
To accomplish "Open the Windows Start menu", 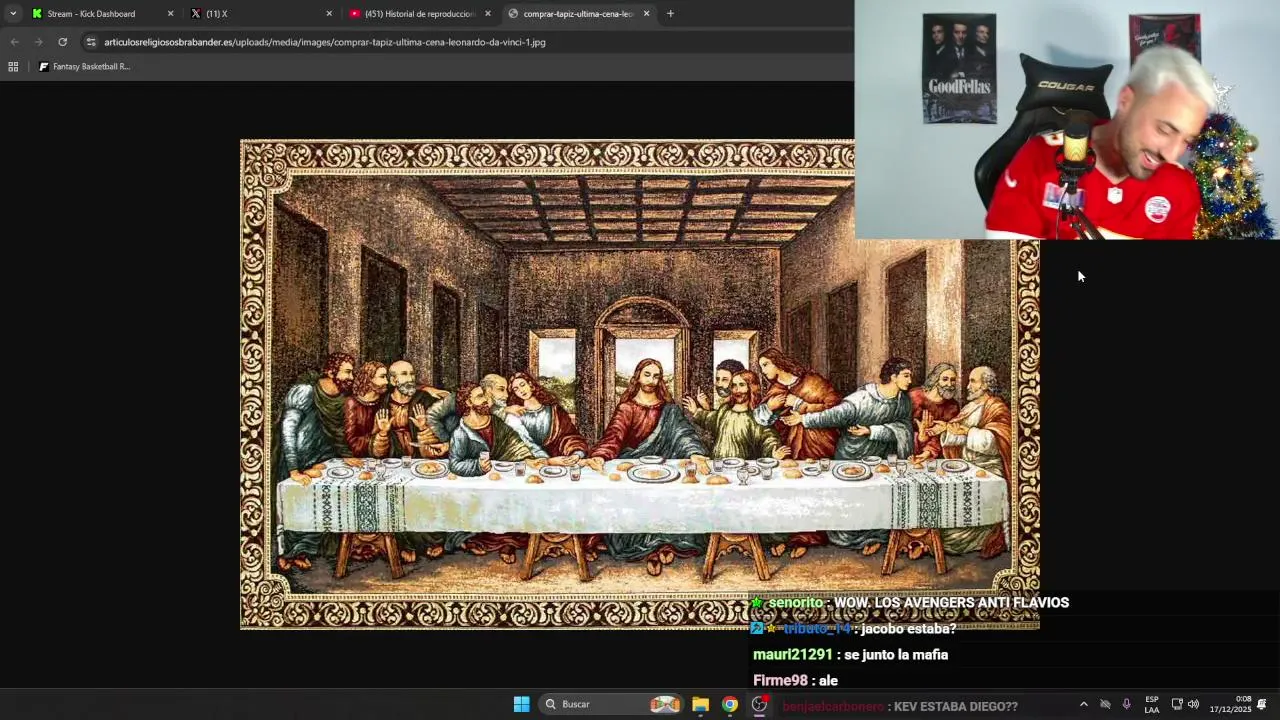I will pos(521,704).
